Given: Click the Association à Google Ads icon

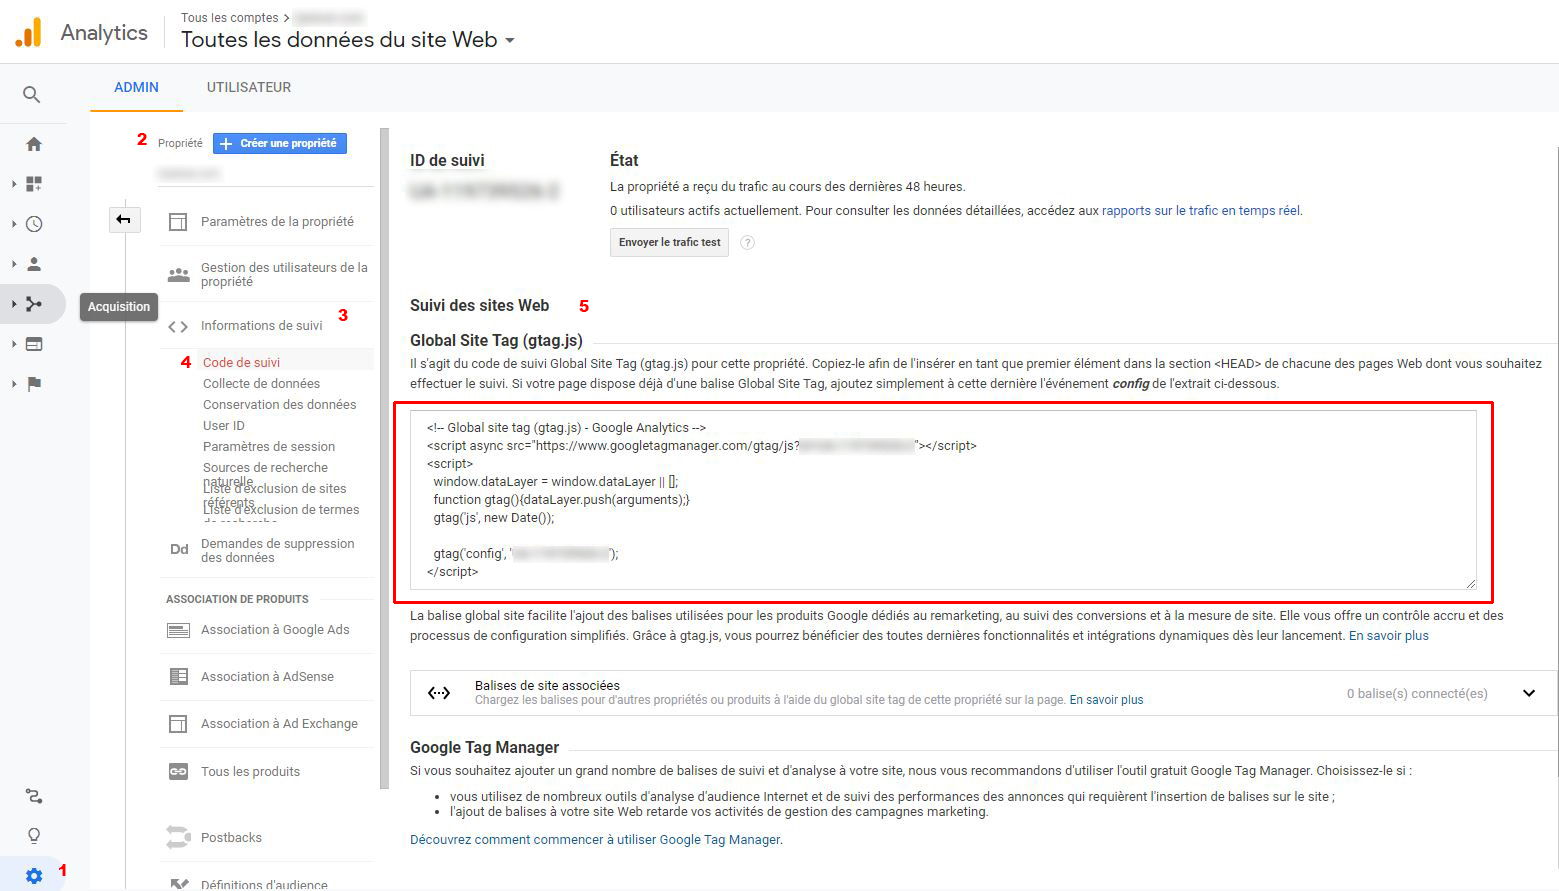Looking at the screenshot, I should click(178, 630).
